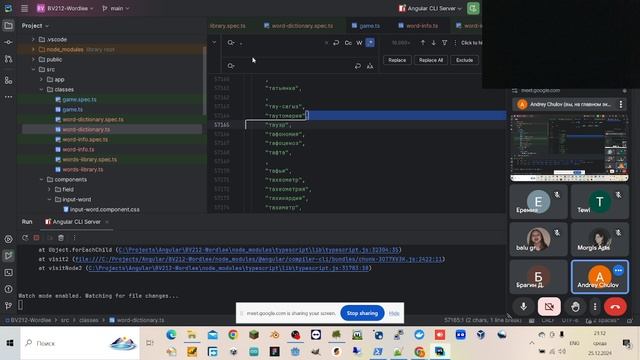Switch to word-dictionary.spec.ts tab
Image resolution: width=640 pixels, height=360 pixels.
click(x=298, y=26)
